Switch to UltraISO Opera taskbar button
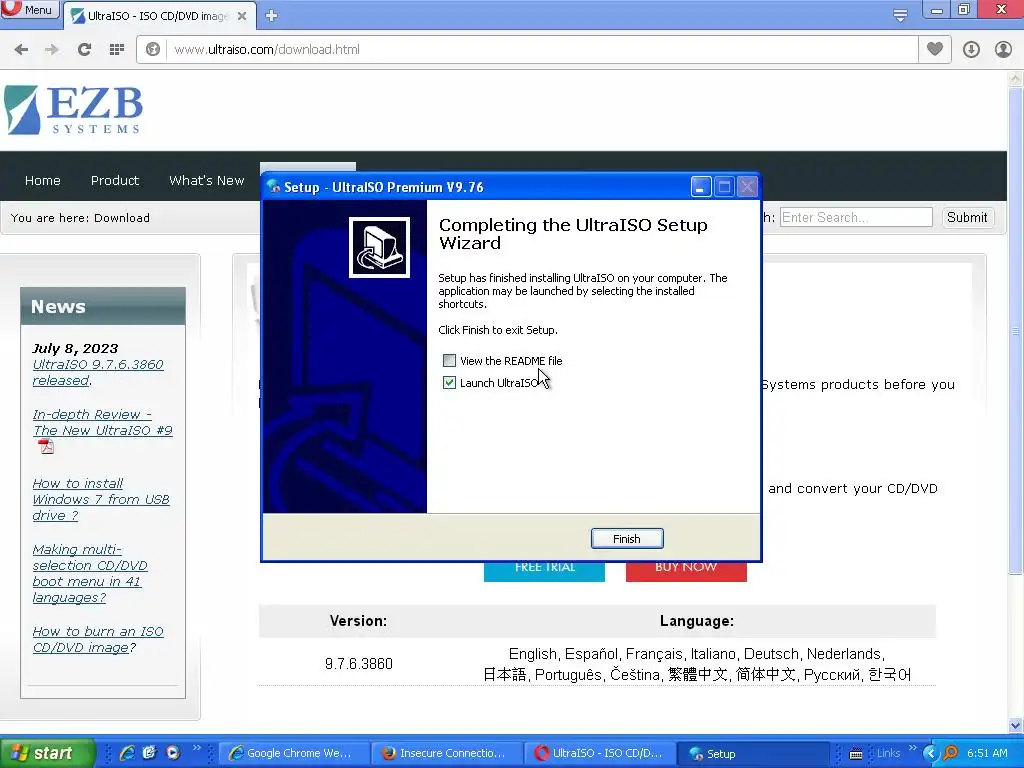Screen dimensions: 1024x768 coord(600,753)
